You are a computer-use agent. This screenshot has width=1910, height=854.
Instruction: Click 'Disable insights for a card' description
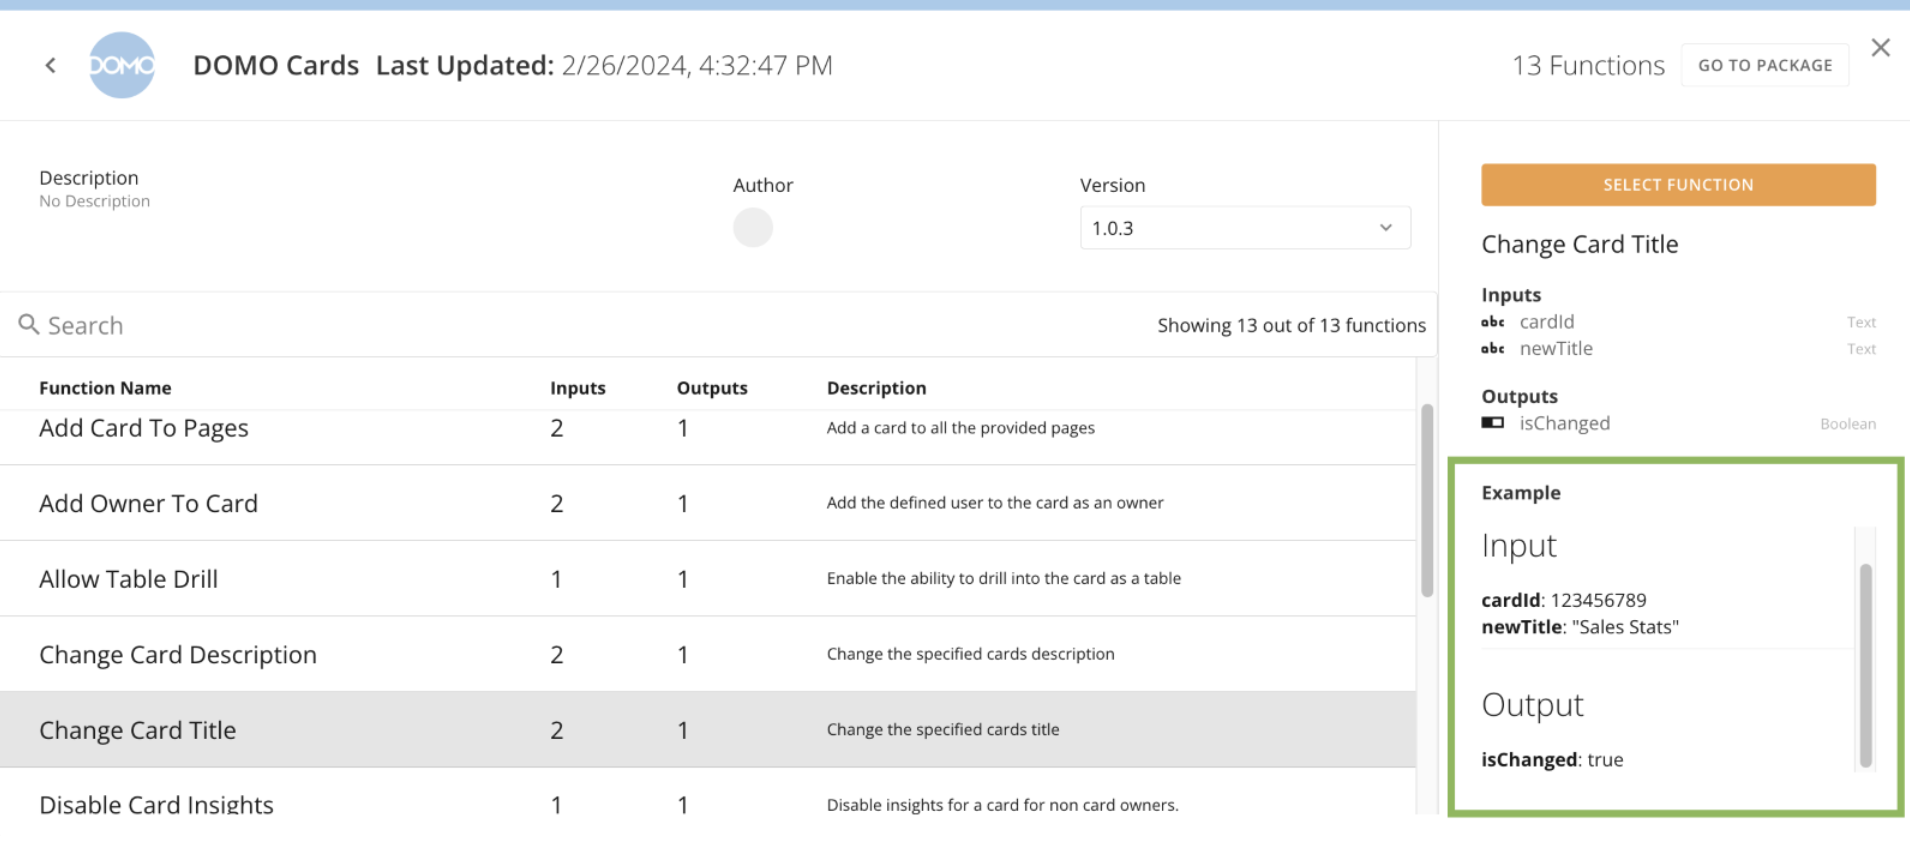pos(1003,805)
